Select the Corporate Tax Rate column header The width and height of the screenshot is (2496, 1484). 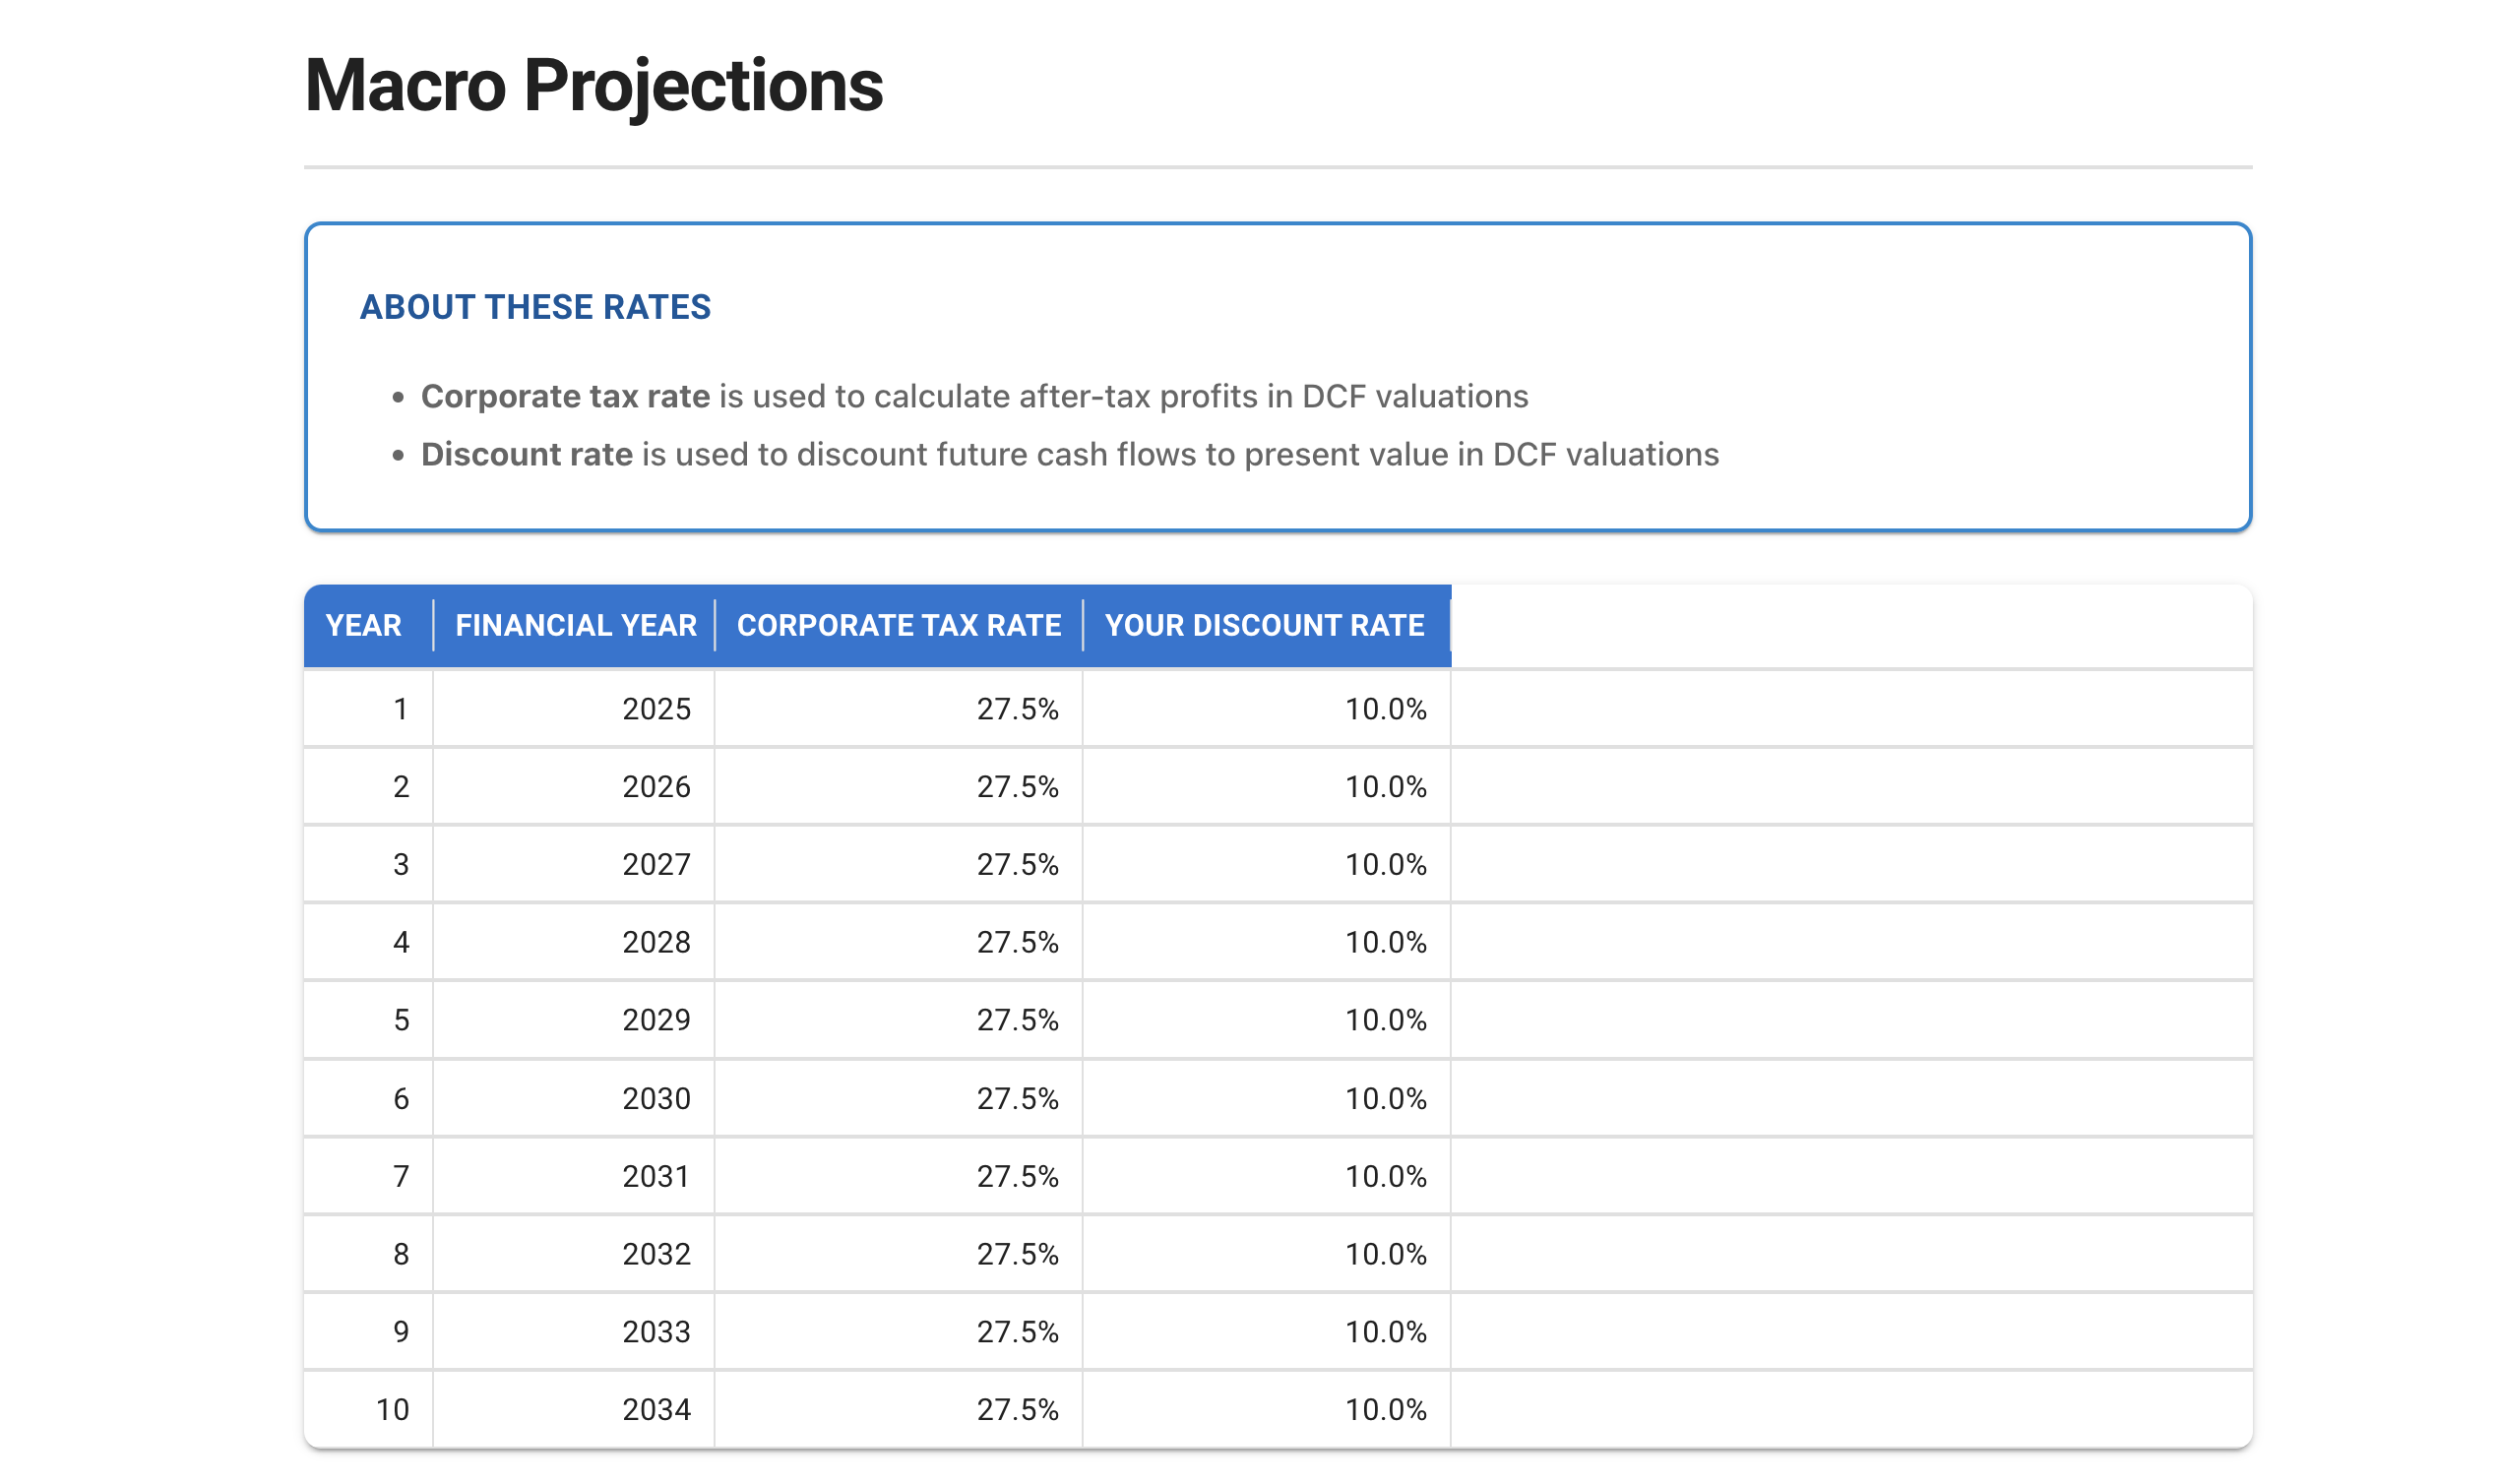point(898,625)
